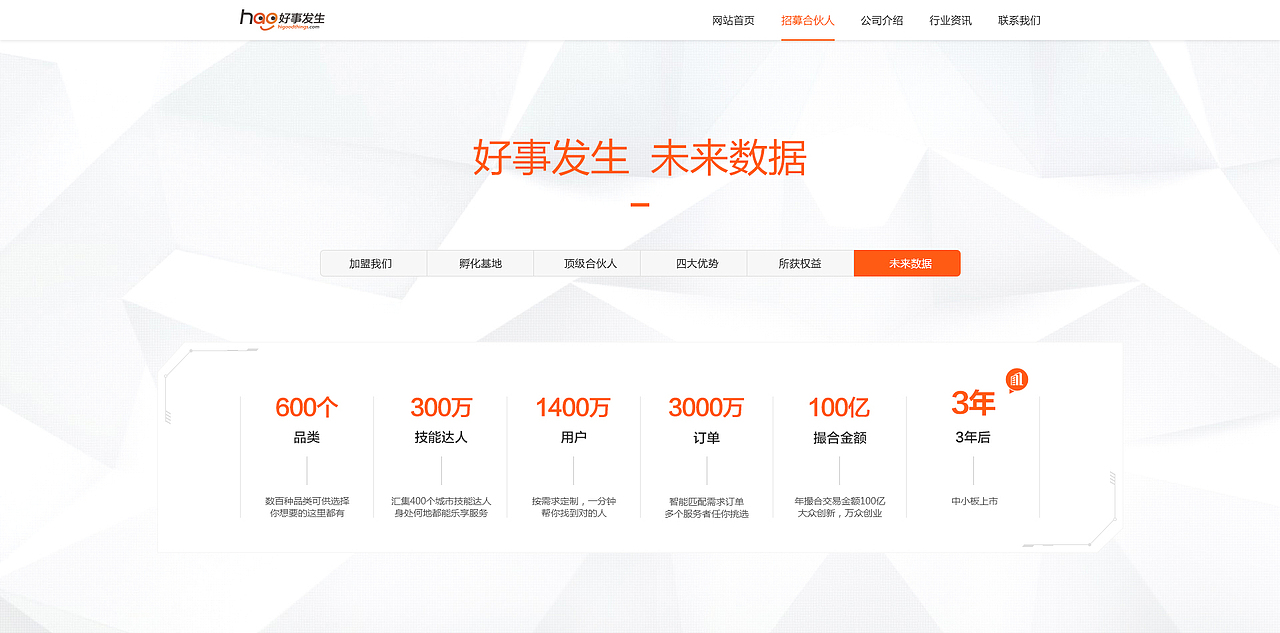
Task: Click the 300万 statistic
Action: [441, 407]
